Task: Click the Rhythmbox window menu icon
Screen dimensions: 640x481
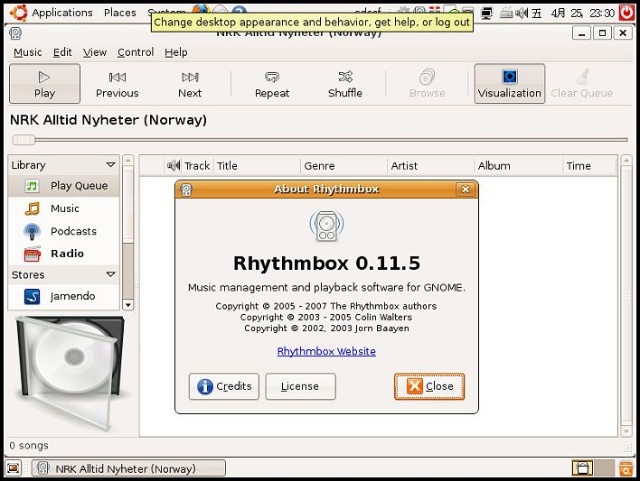Action: click(x=16, y=33)
